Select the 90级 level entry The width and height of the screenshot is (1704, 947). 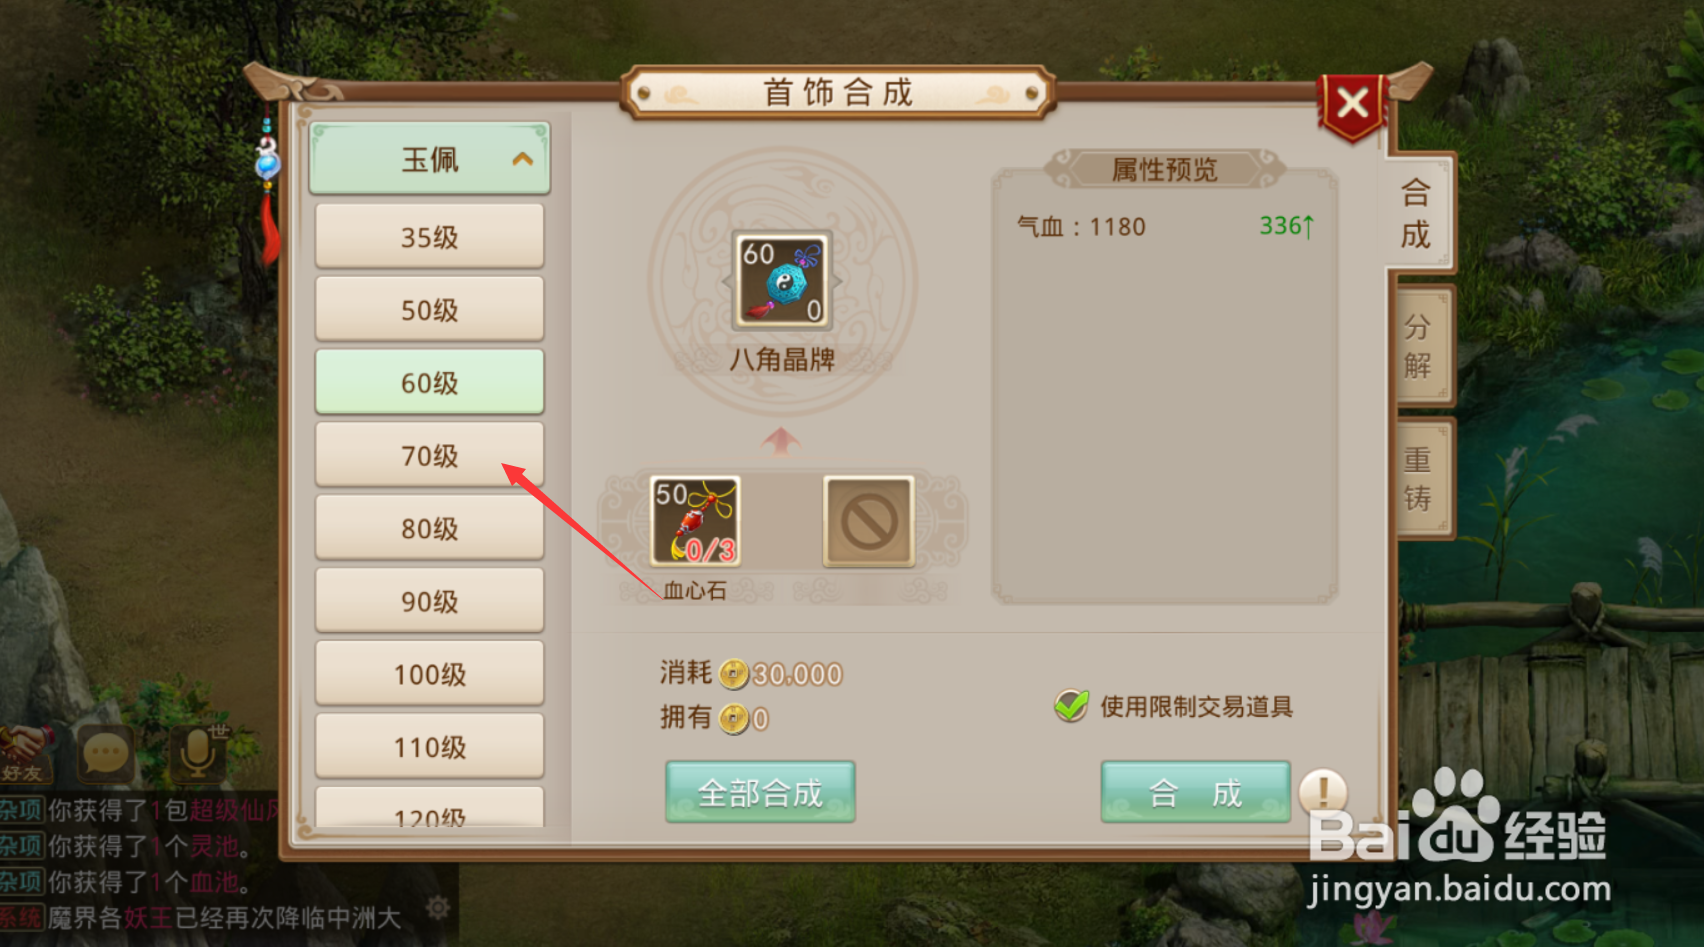pyautogui.click(x=430, y=600)
